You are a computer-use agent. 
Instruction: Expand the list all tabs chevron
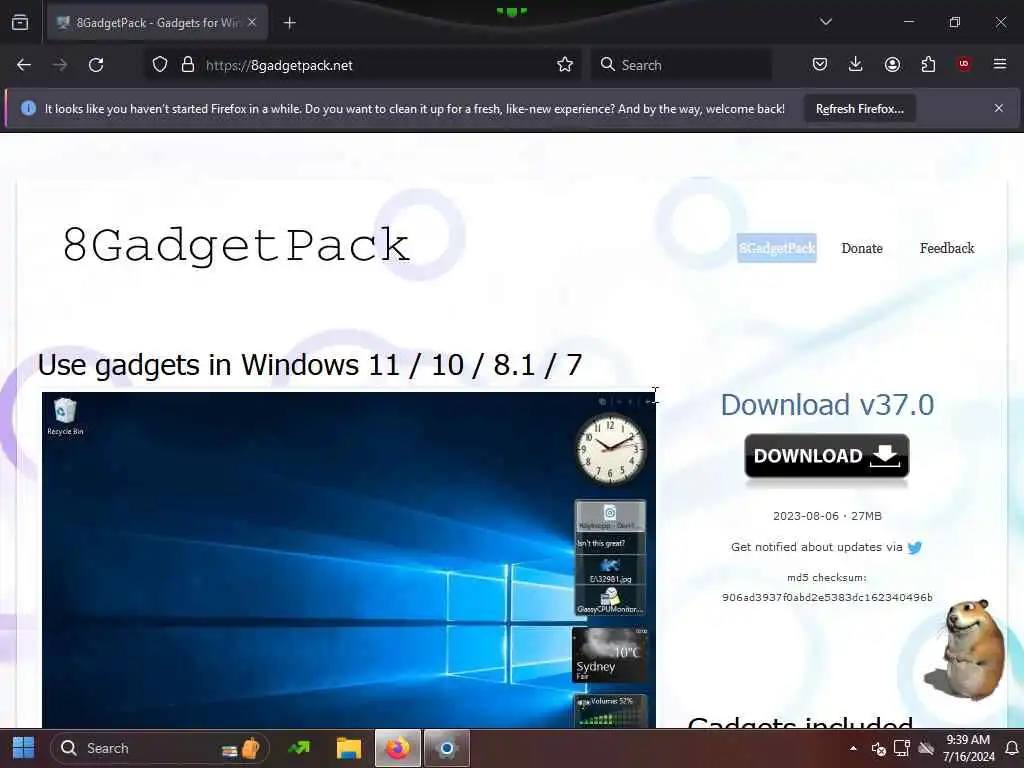point(825,22)
